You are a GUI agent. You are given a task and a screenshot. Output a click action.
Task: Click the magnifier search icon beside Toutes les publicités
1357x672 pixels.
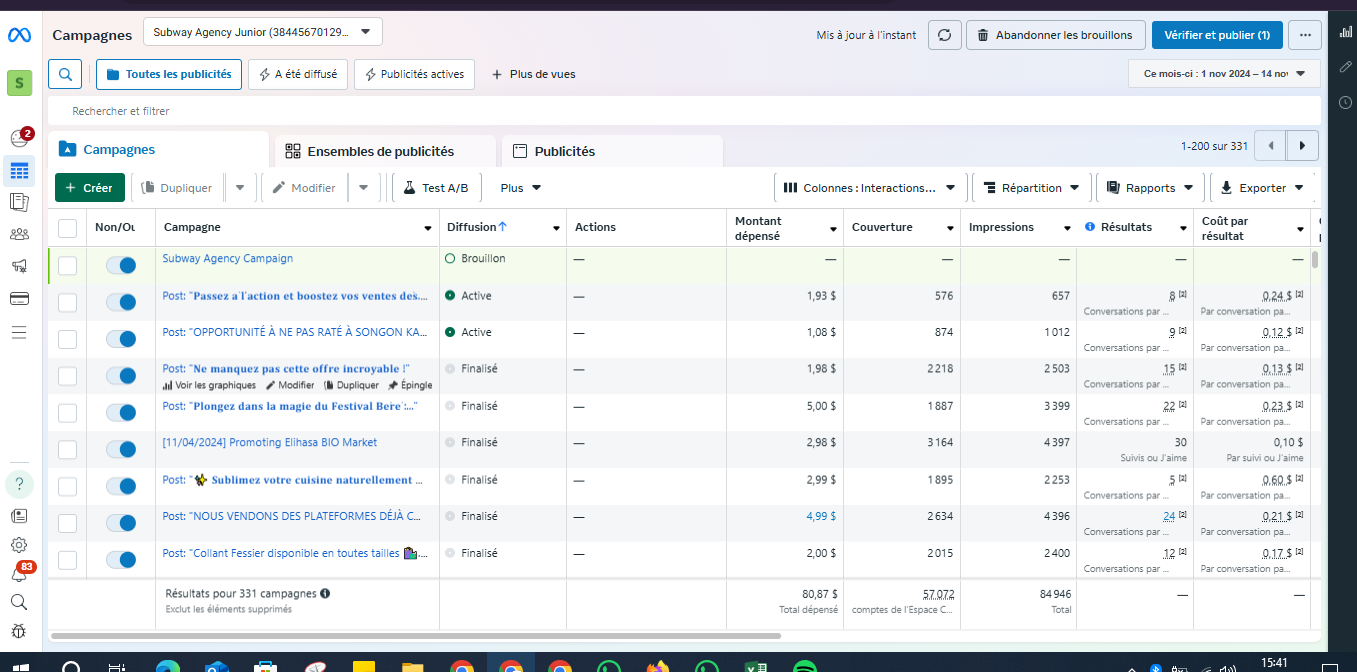65,74
